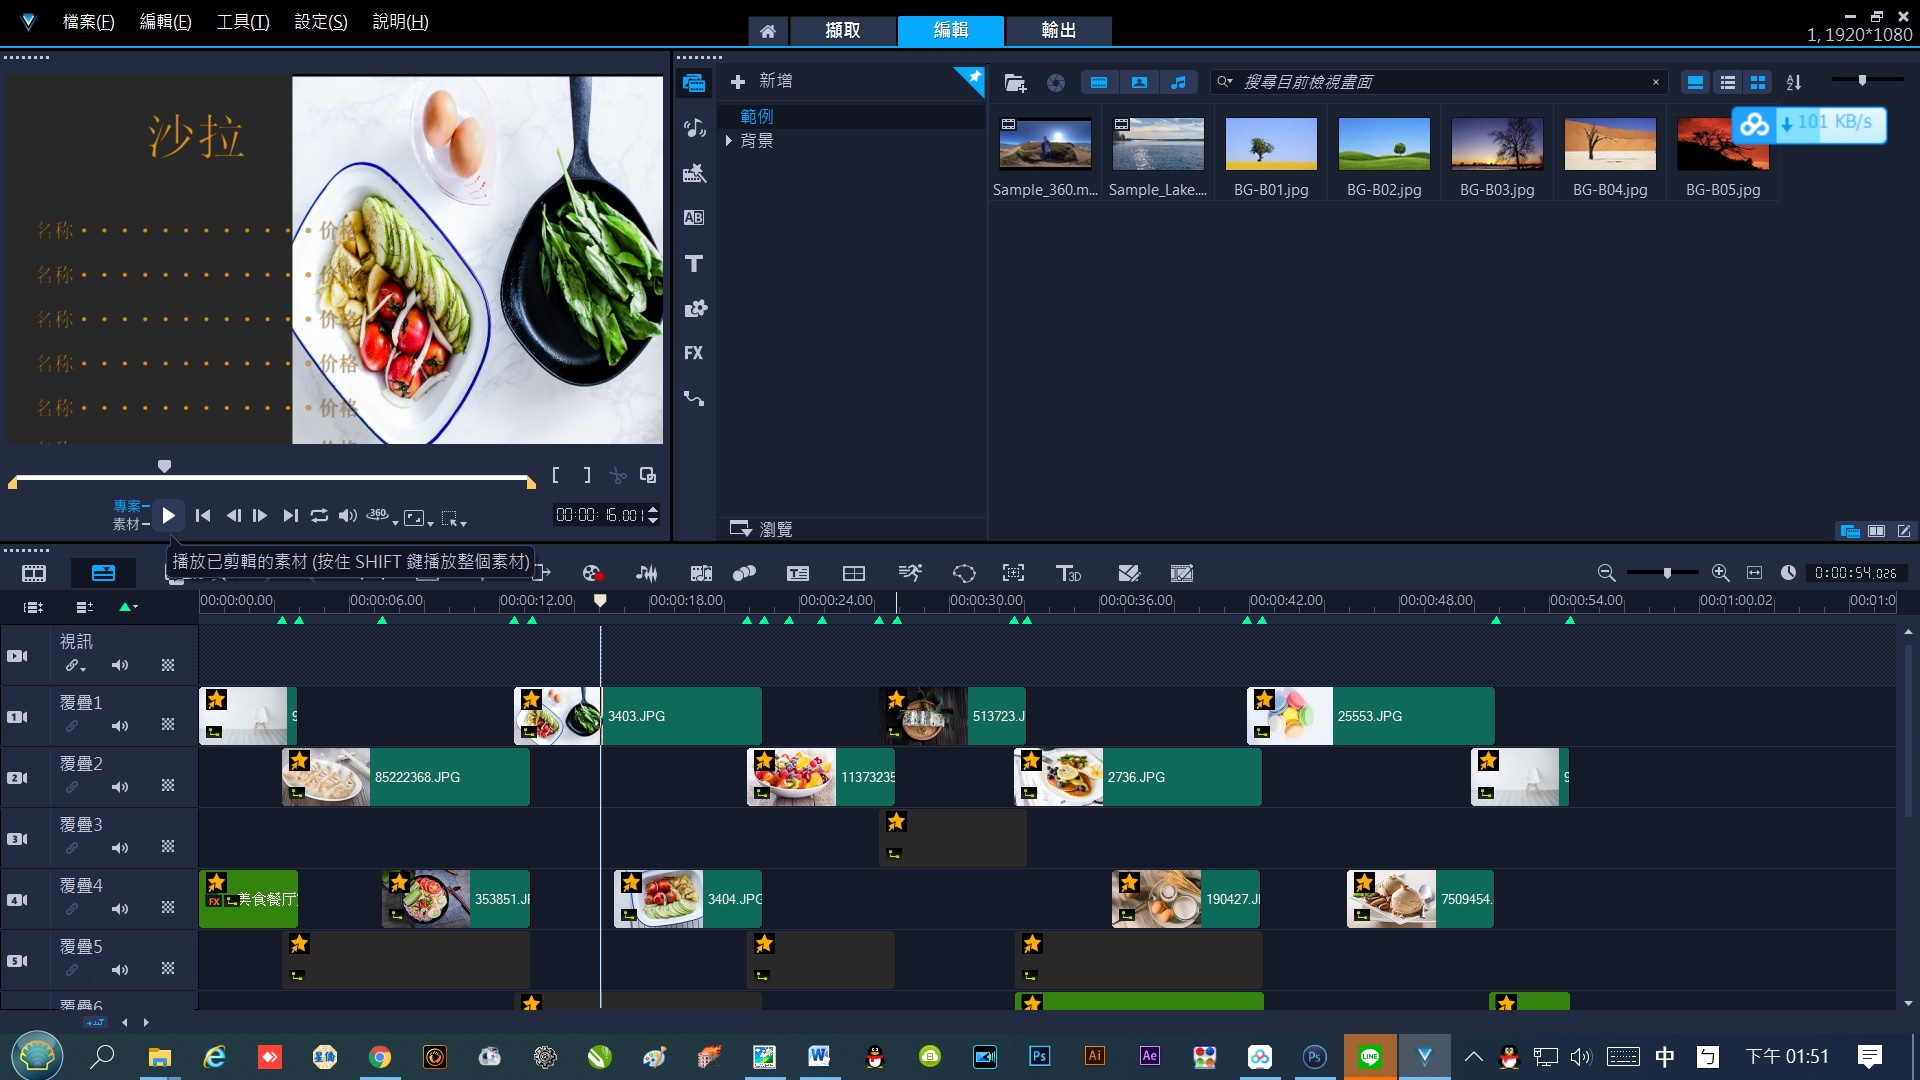
Task: Toggle the repeat playback button
Action: (319, 516)
